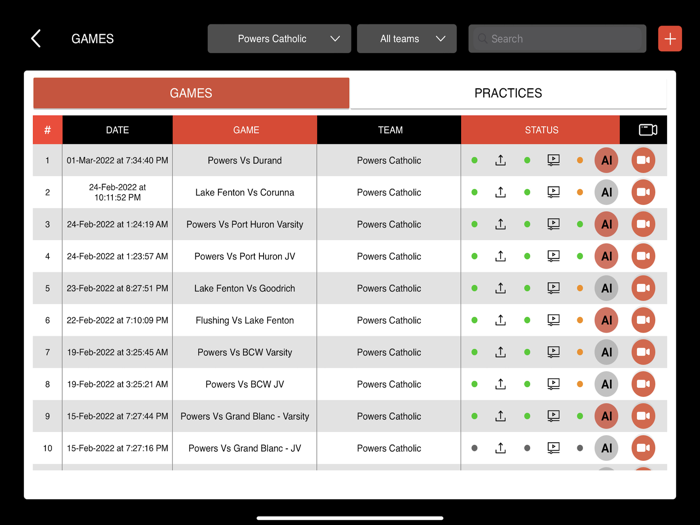Image resolution: width=700 pixels, height=525 pixels.
Task: Camera button for Powers Vs Grand Blanc - JV
Action: click(643, 448)
